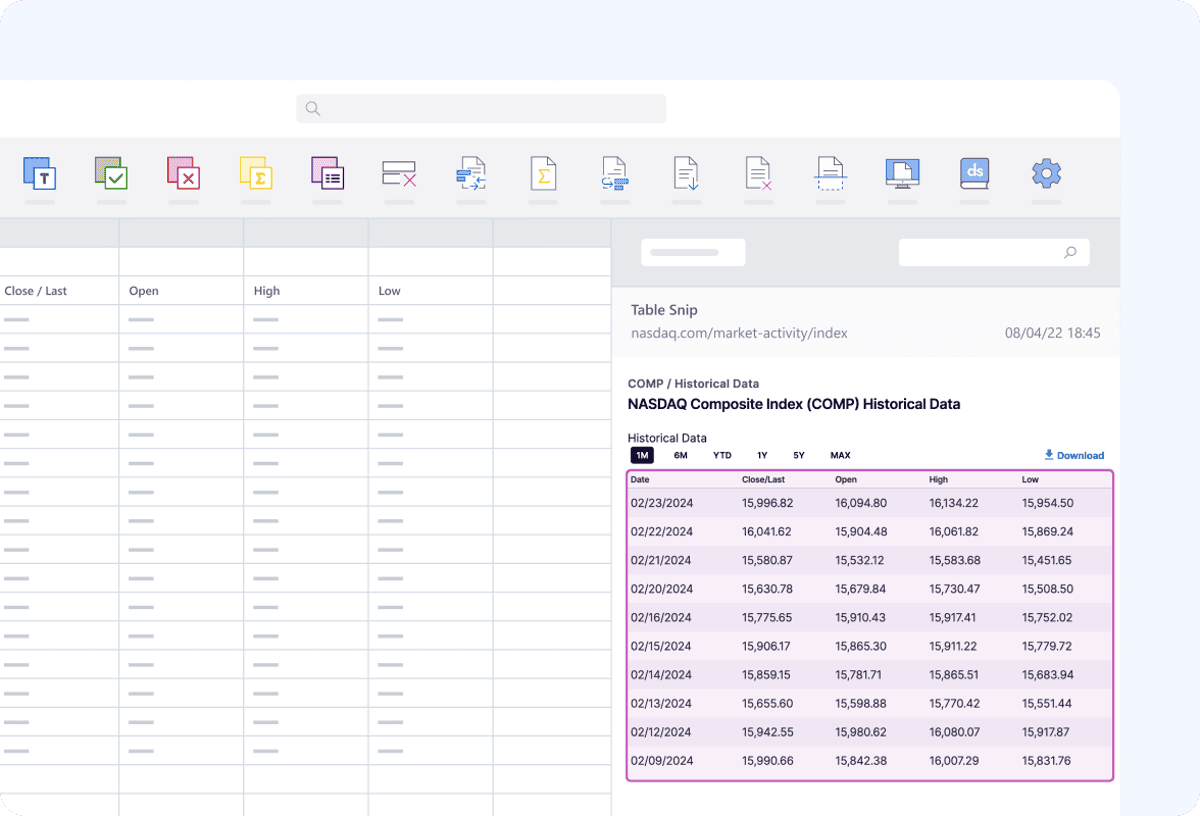Screen dimensions: 1200x816
Task: Switch to the 6M range tab
Action: click(x=681, y=455)
